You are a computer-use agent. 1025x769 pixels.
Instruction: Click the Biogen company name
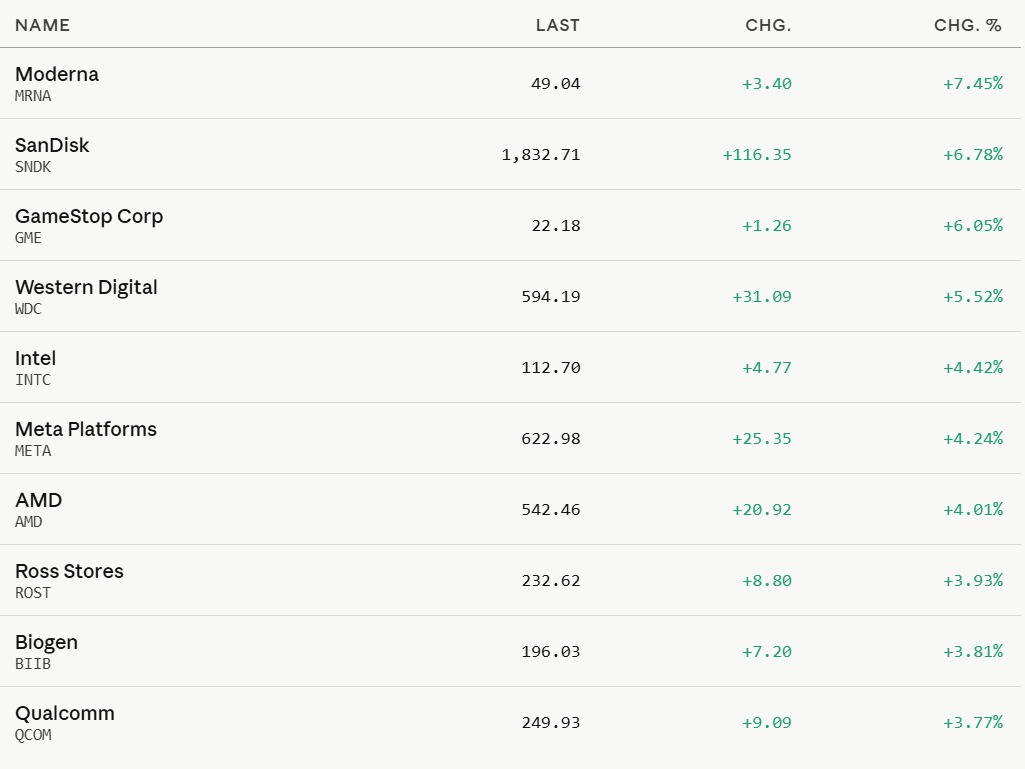pyautogui.click(x=46, y=643)
